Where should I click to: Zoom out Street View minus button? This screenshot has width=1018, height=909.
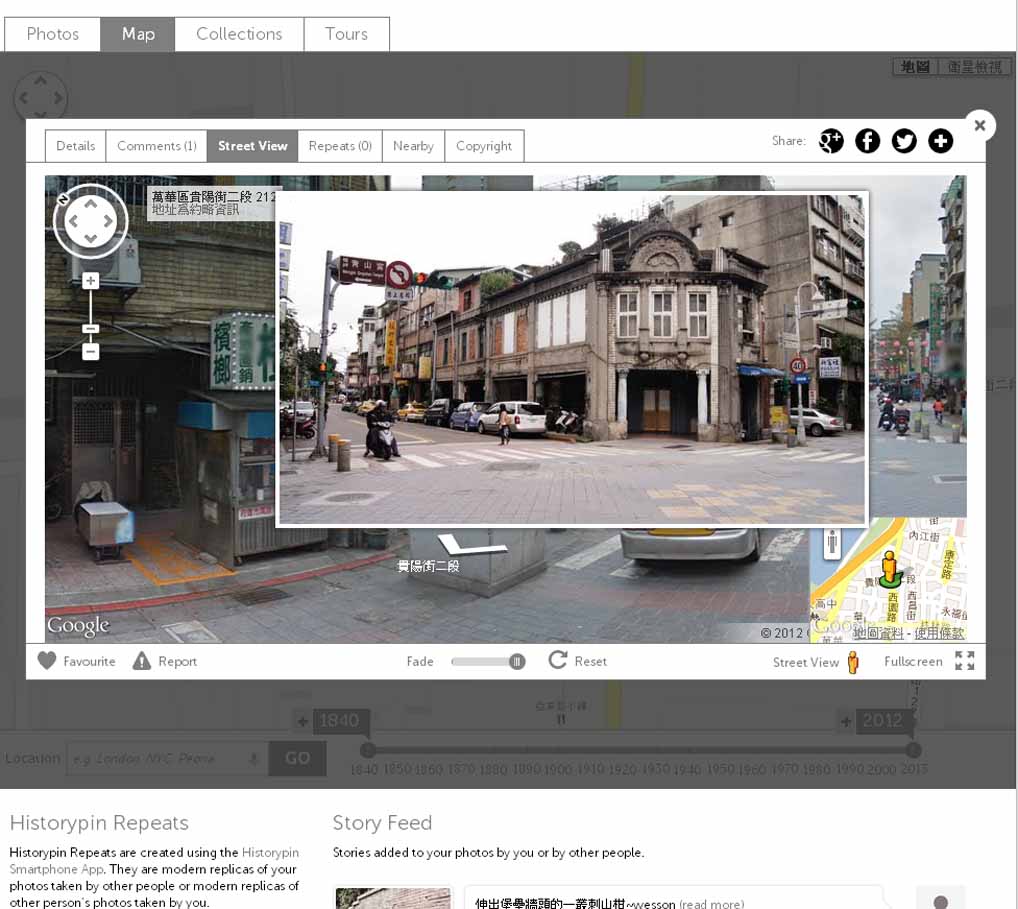pyautogui.click(x=90, y=352)
